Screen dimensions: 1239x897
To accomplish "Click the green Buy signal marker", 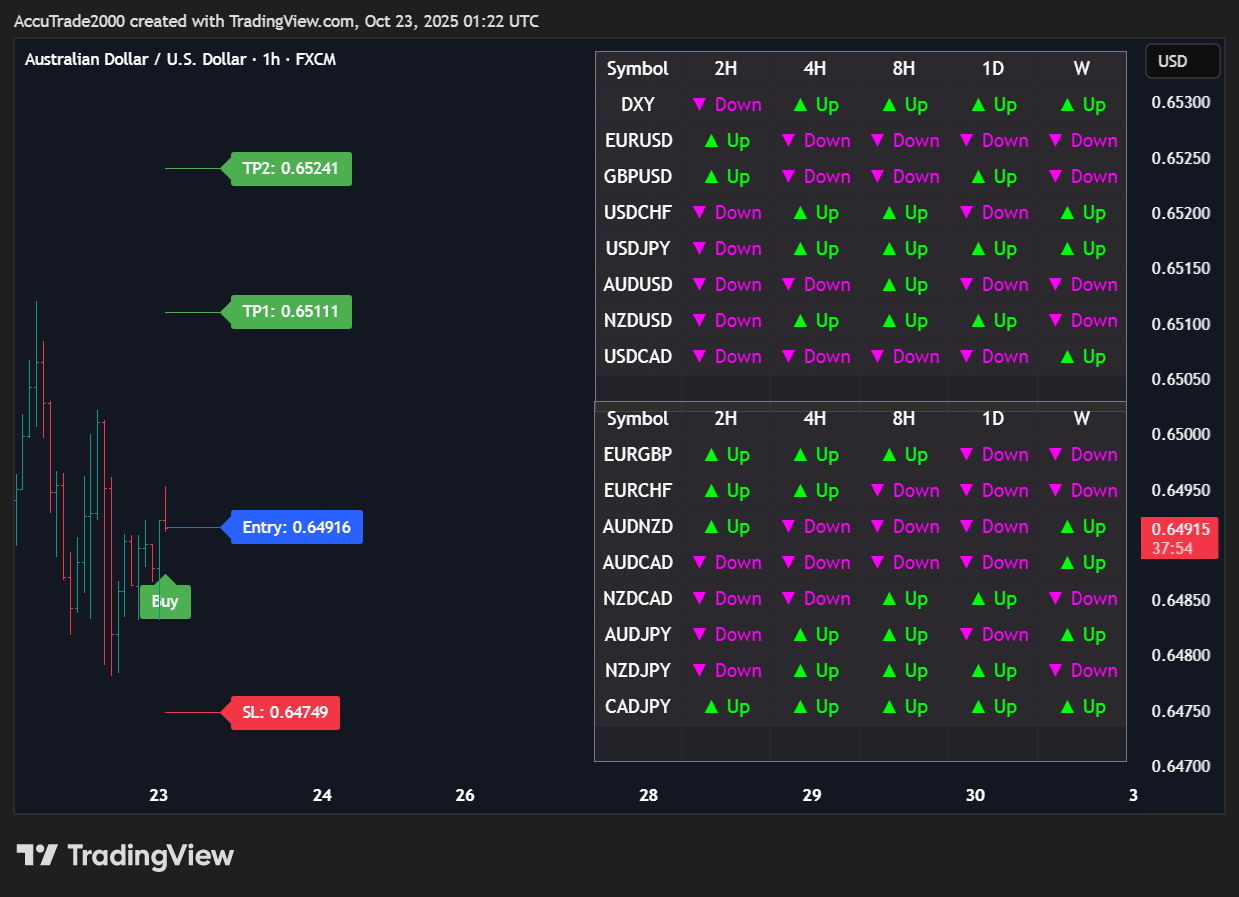I will coord(165,600).
